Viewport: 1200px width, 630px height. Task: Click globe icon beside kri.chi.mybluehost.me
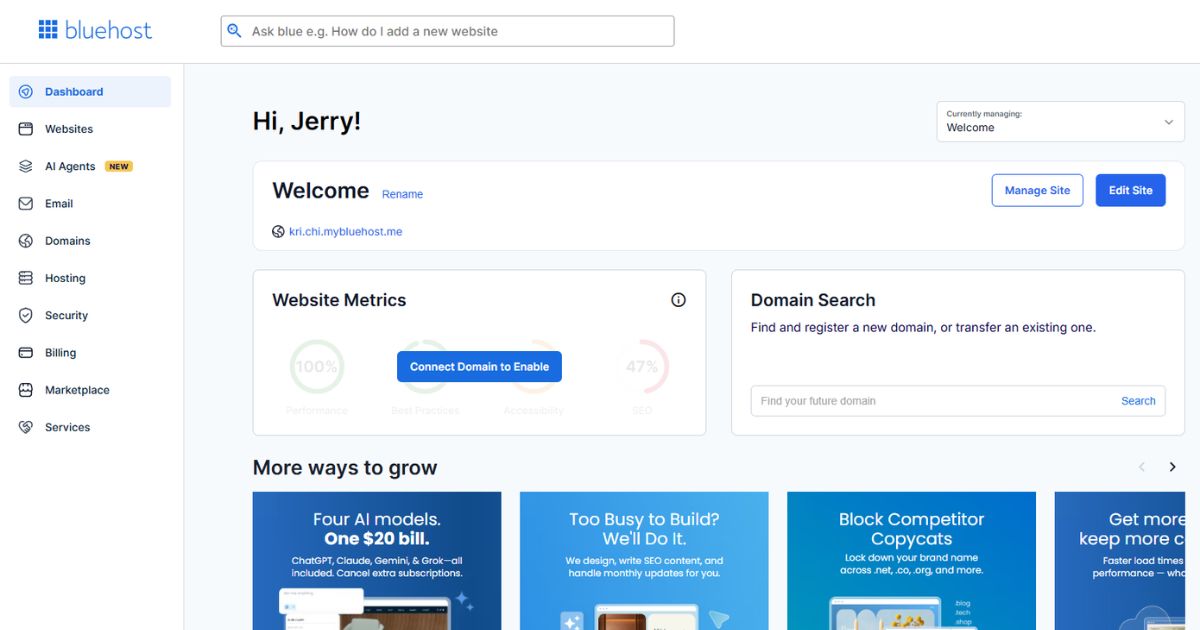278,232
